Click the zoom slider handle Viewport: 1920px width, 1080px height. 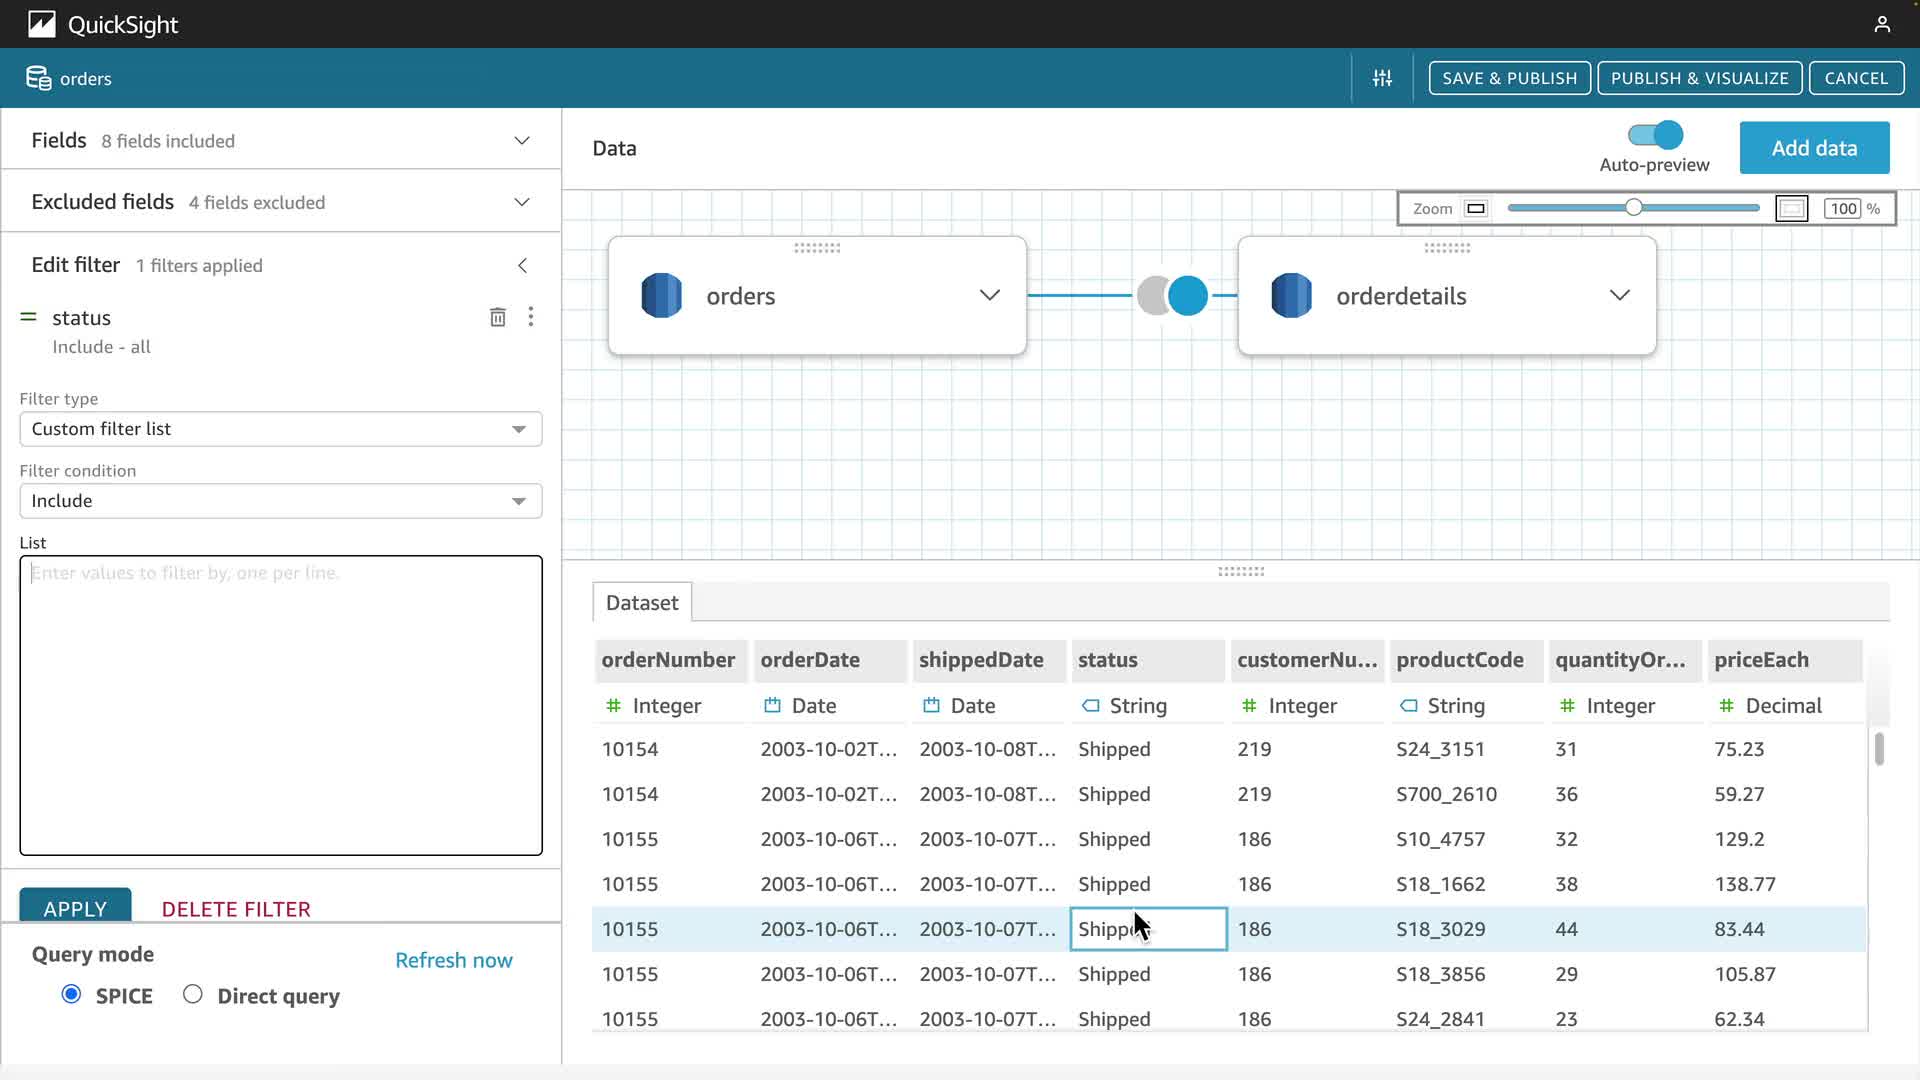pyautogui.click(x=1633, y=208)
